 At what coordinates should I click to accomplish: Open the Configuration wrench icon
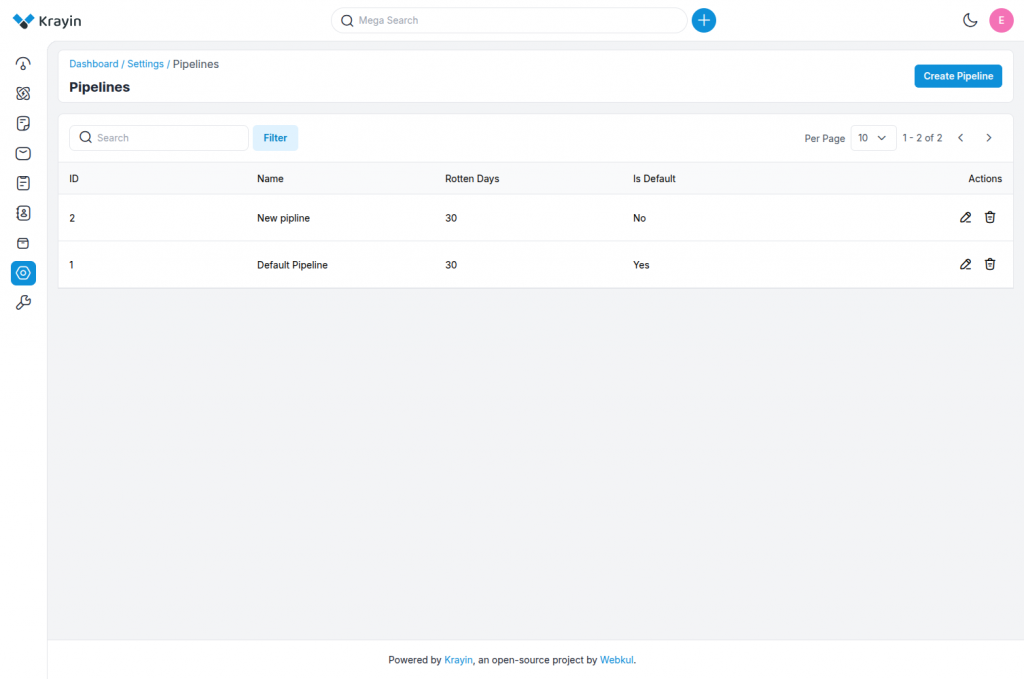(23, 302)
